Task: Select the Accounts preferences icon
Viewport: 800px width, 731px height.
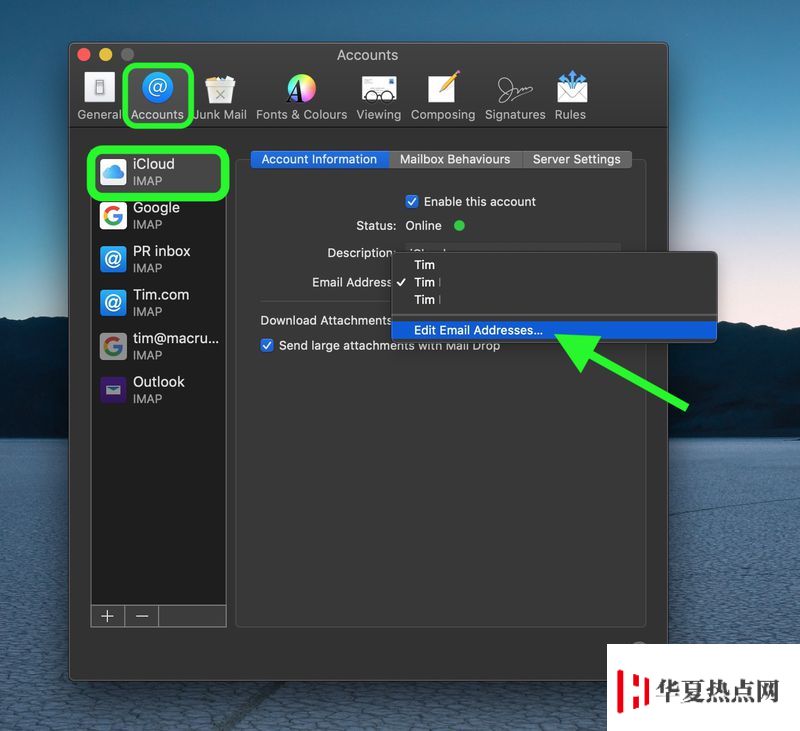Action: 157,96
